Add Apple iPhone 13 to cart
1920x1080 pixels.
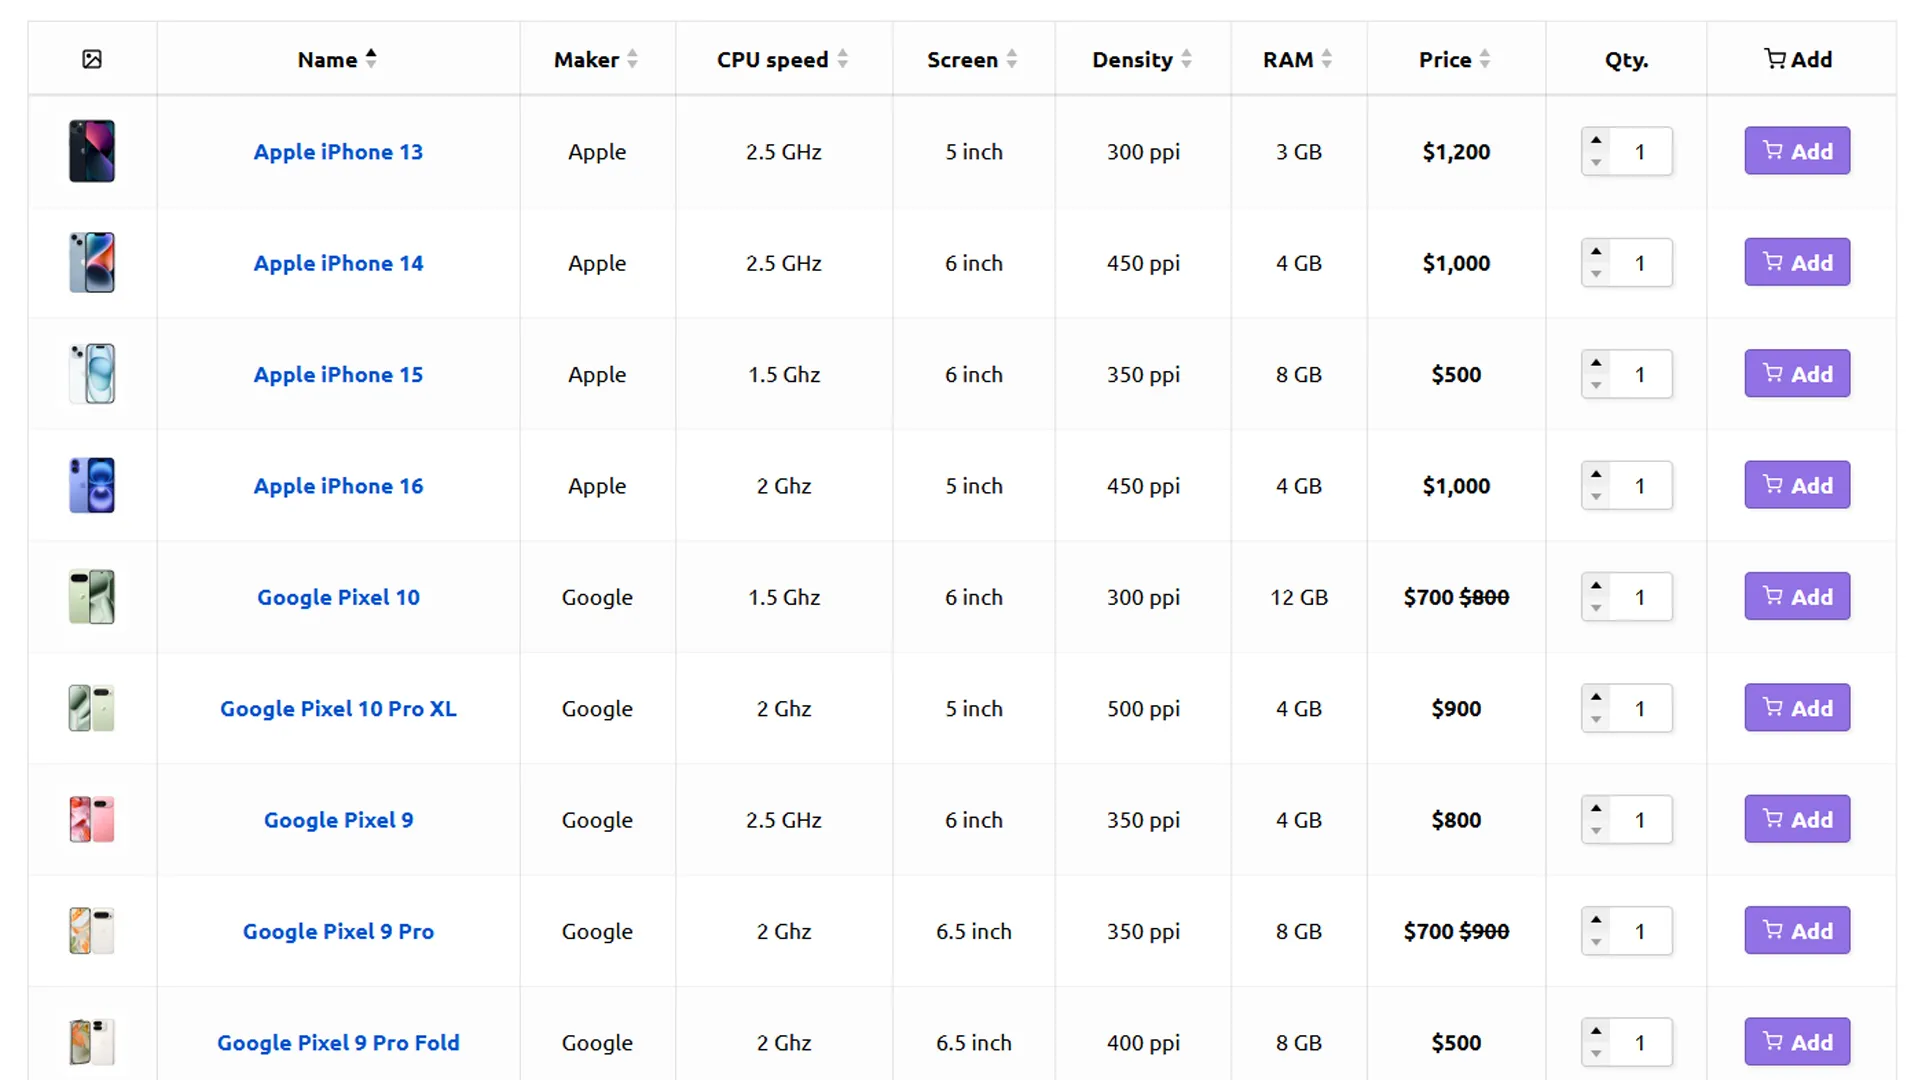click(1797, 151)
